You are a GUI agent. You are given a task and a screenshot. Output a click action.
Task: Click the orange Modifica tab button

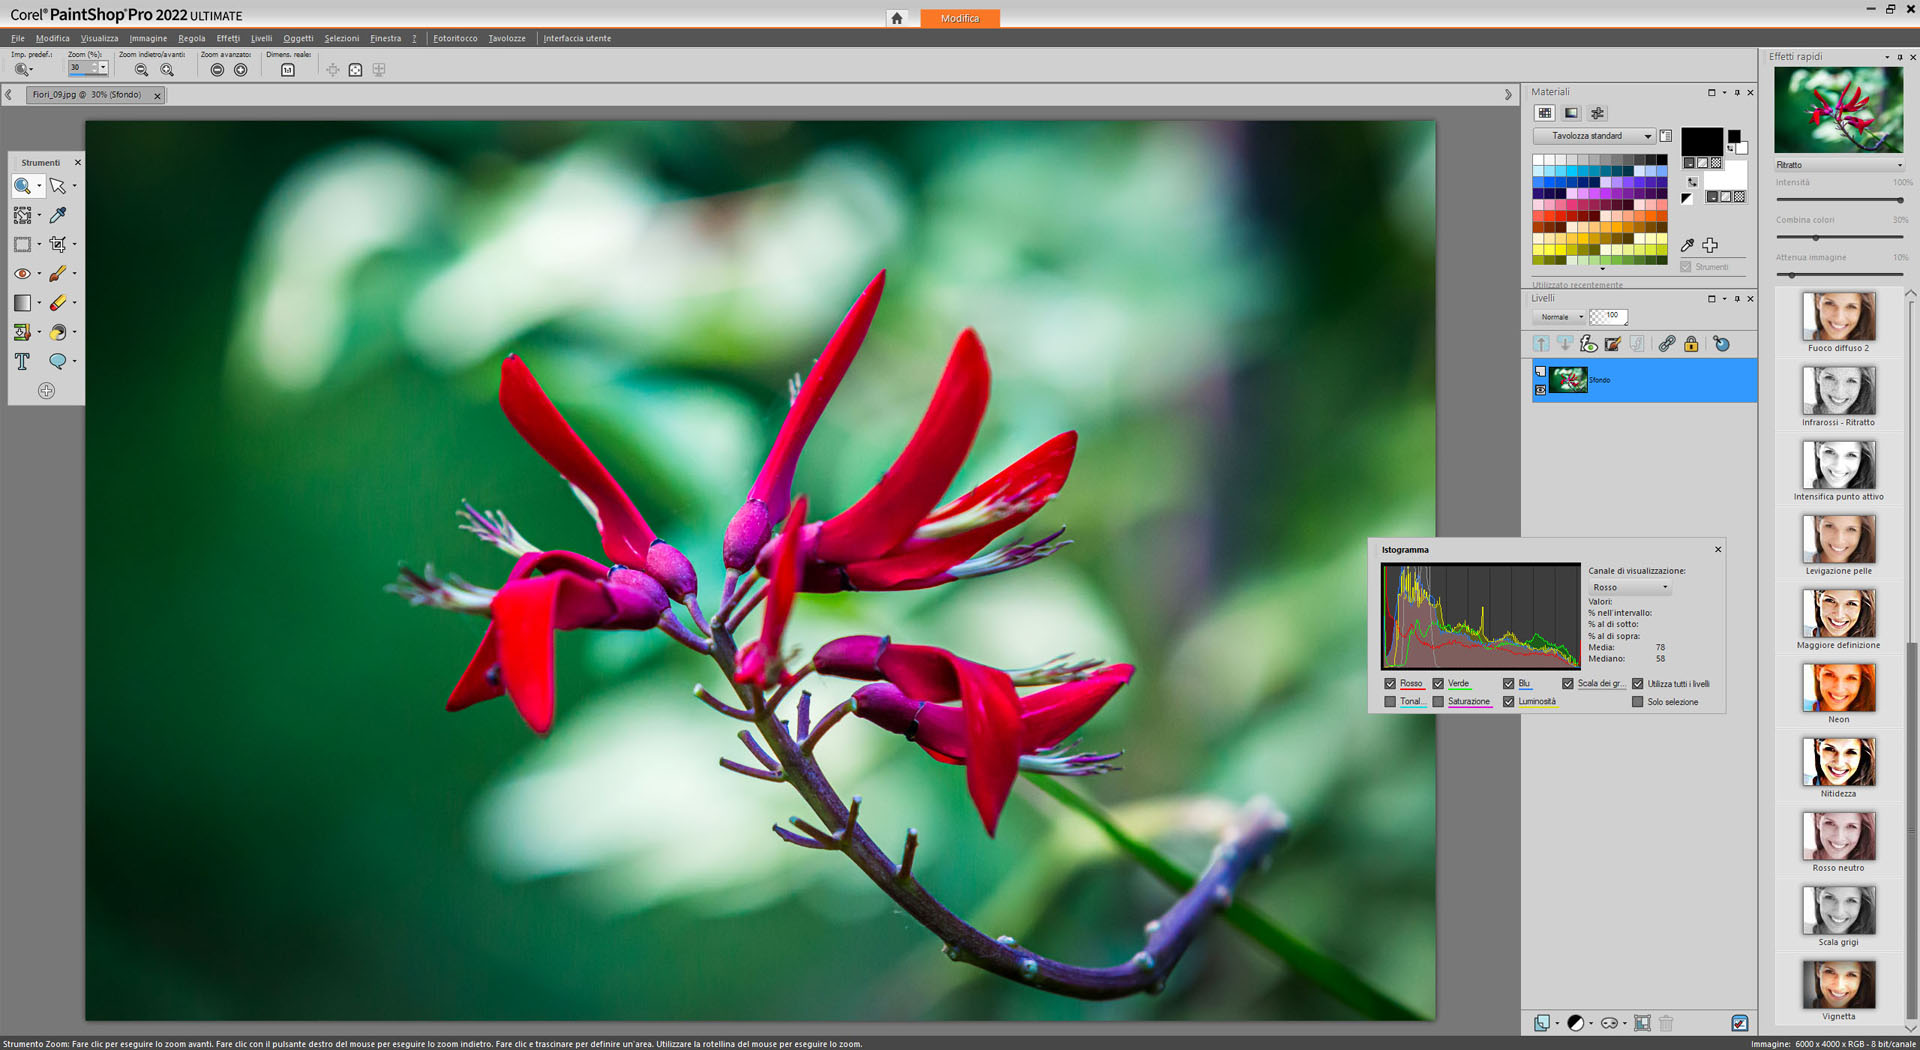(959, 18)
